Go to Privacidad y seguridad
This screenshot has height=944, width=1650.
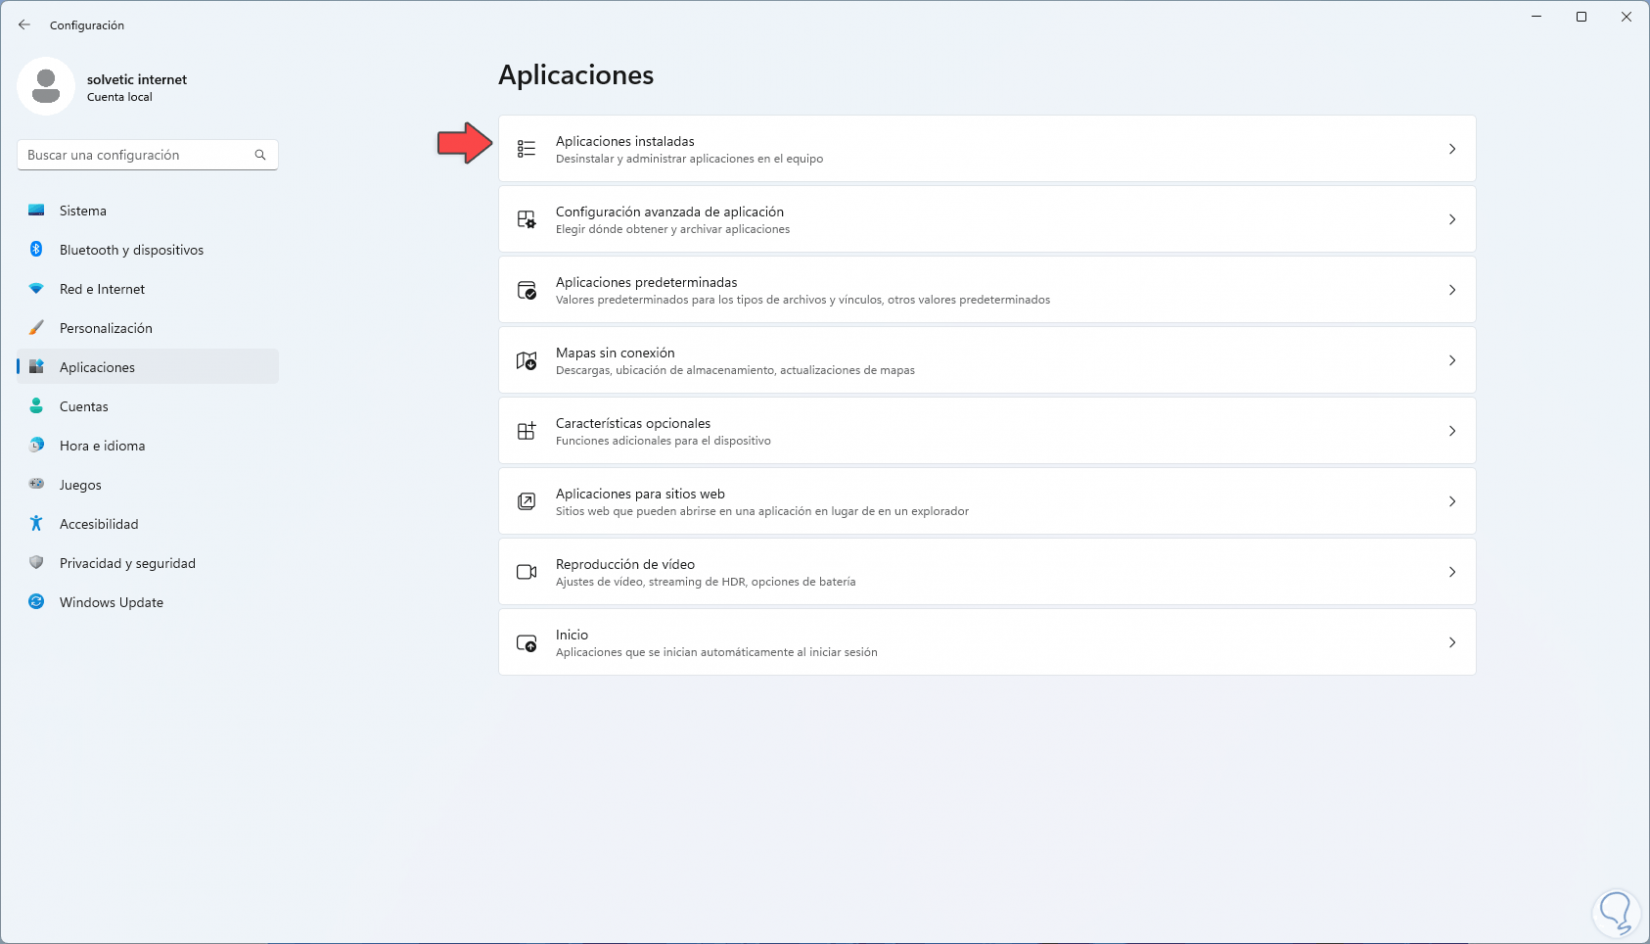pos(127,563)
